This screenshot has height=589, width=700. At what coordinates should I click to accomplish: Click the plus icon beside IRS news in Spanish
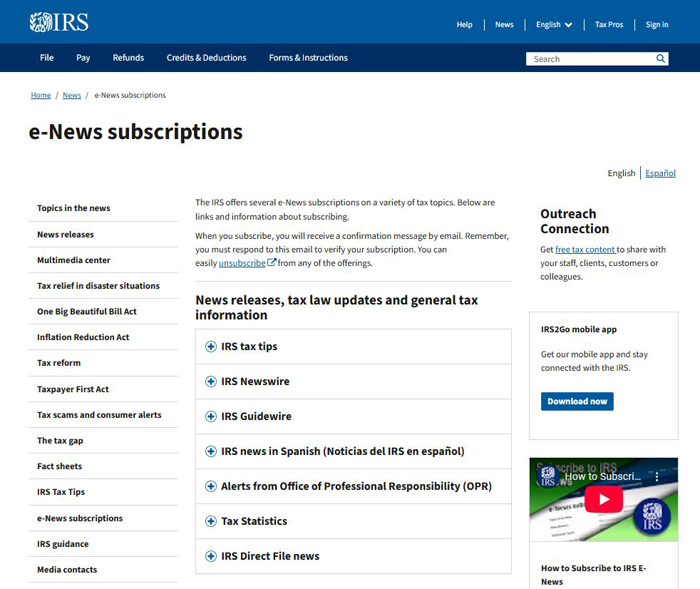tap(211, 451)
